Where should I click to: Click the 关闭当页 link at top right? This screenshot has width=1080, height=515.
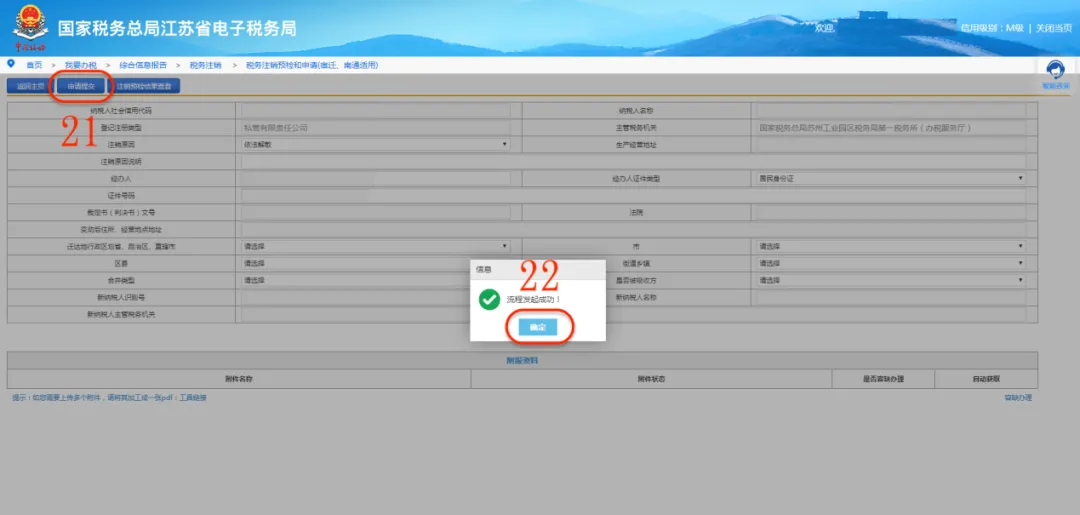(1054, 28)
